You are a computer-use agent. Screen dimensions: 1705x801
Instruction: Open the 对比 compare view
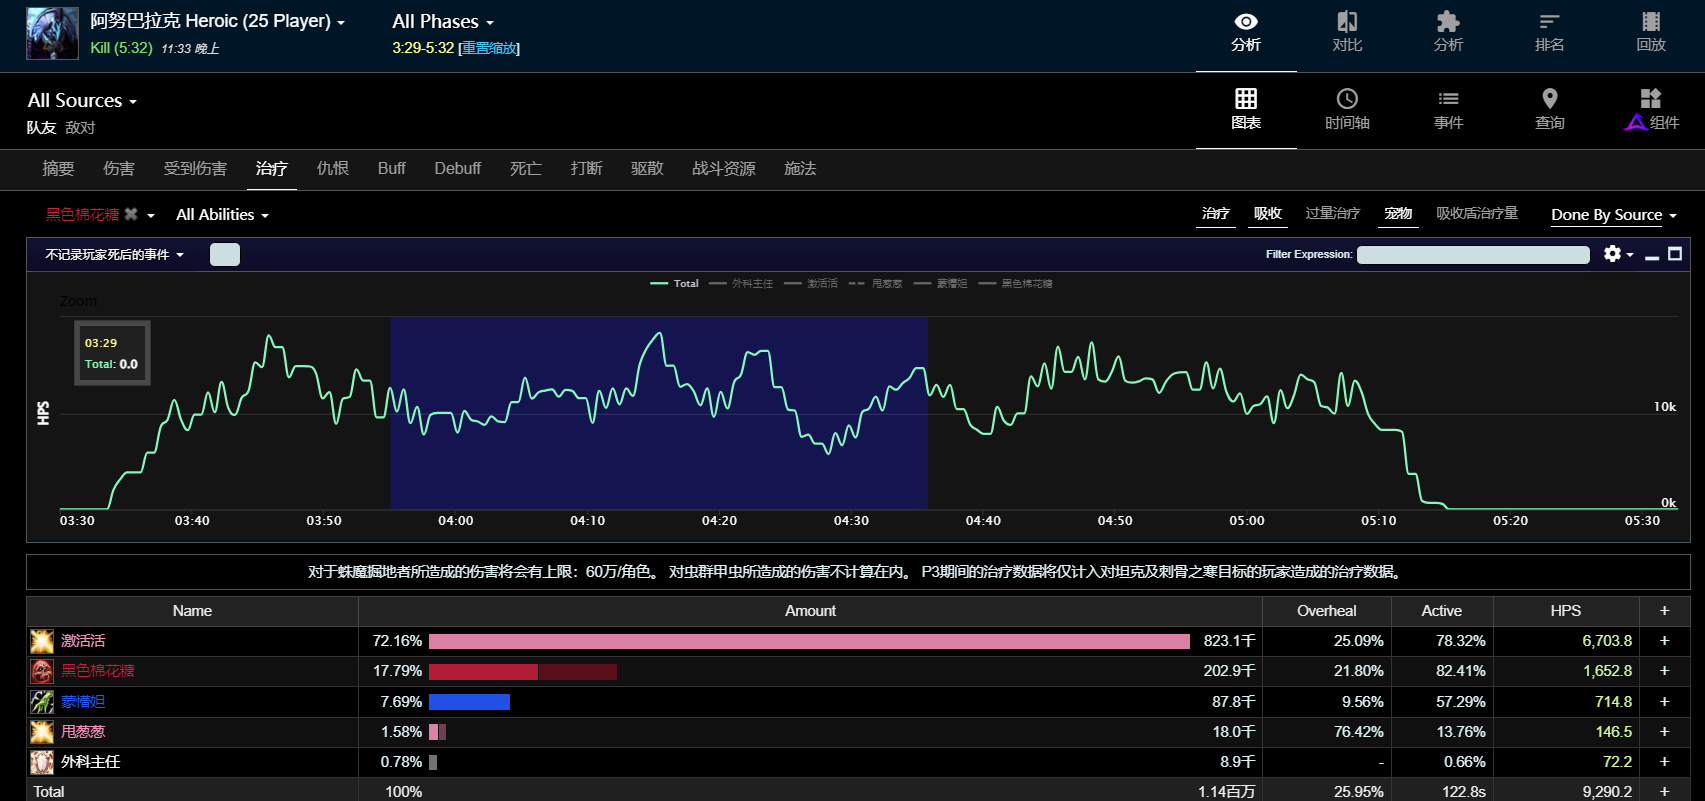[x=1347, y=33]
